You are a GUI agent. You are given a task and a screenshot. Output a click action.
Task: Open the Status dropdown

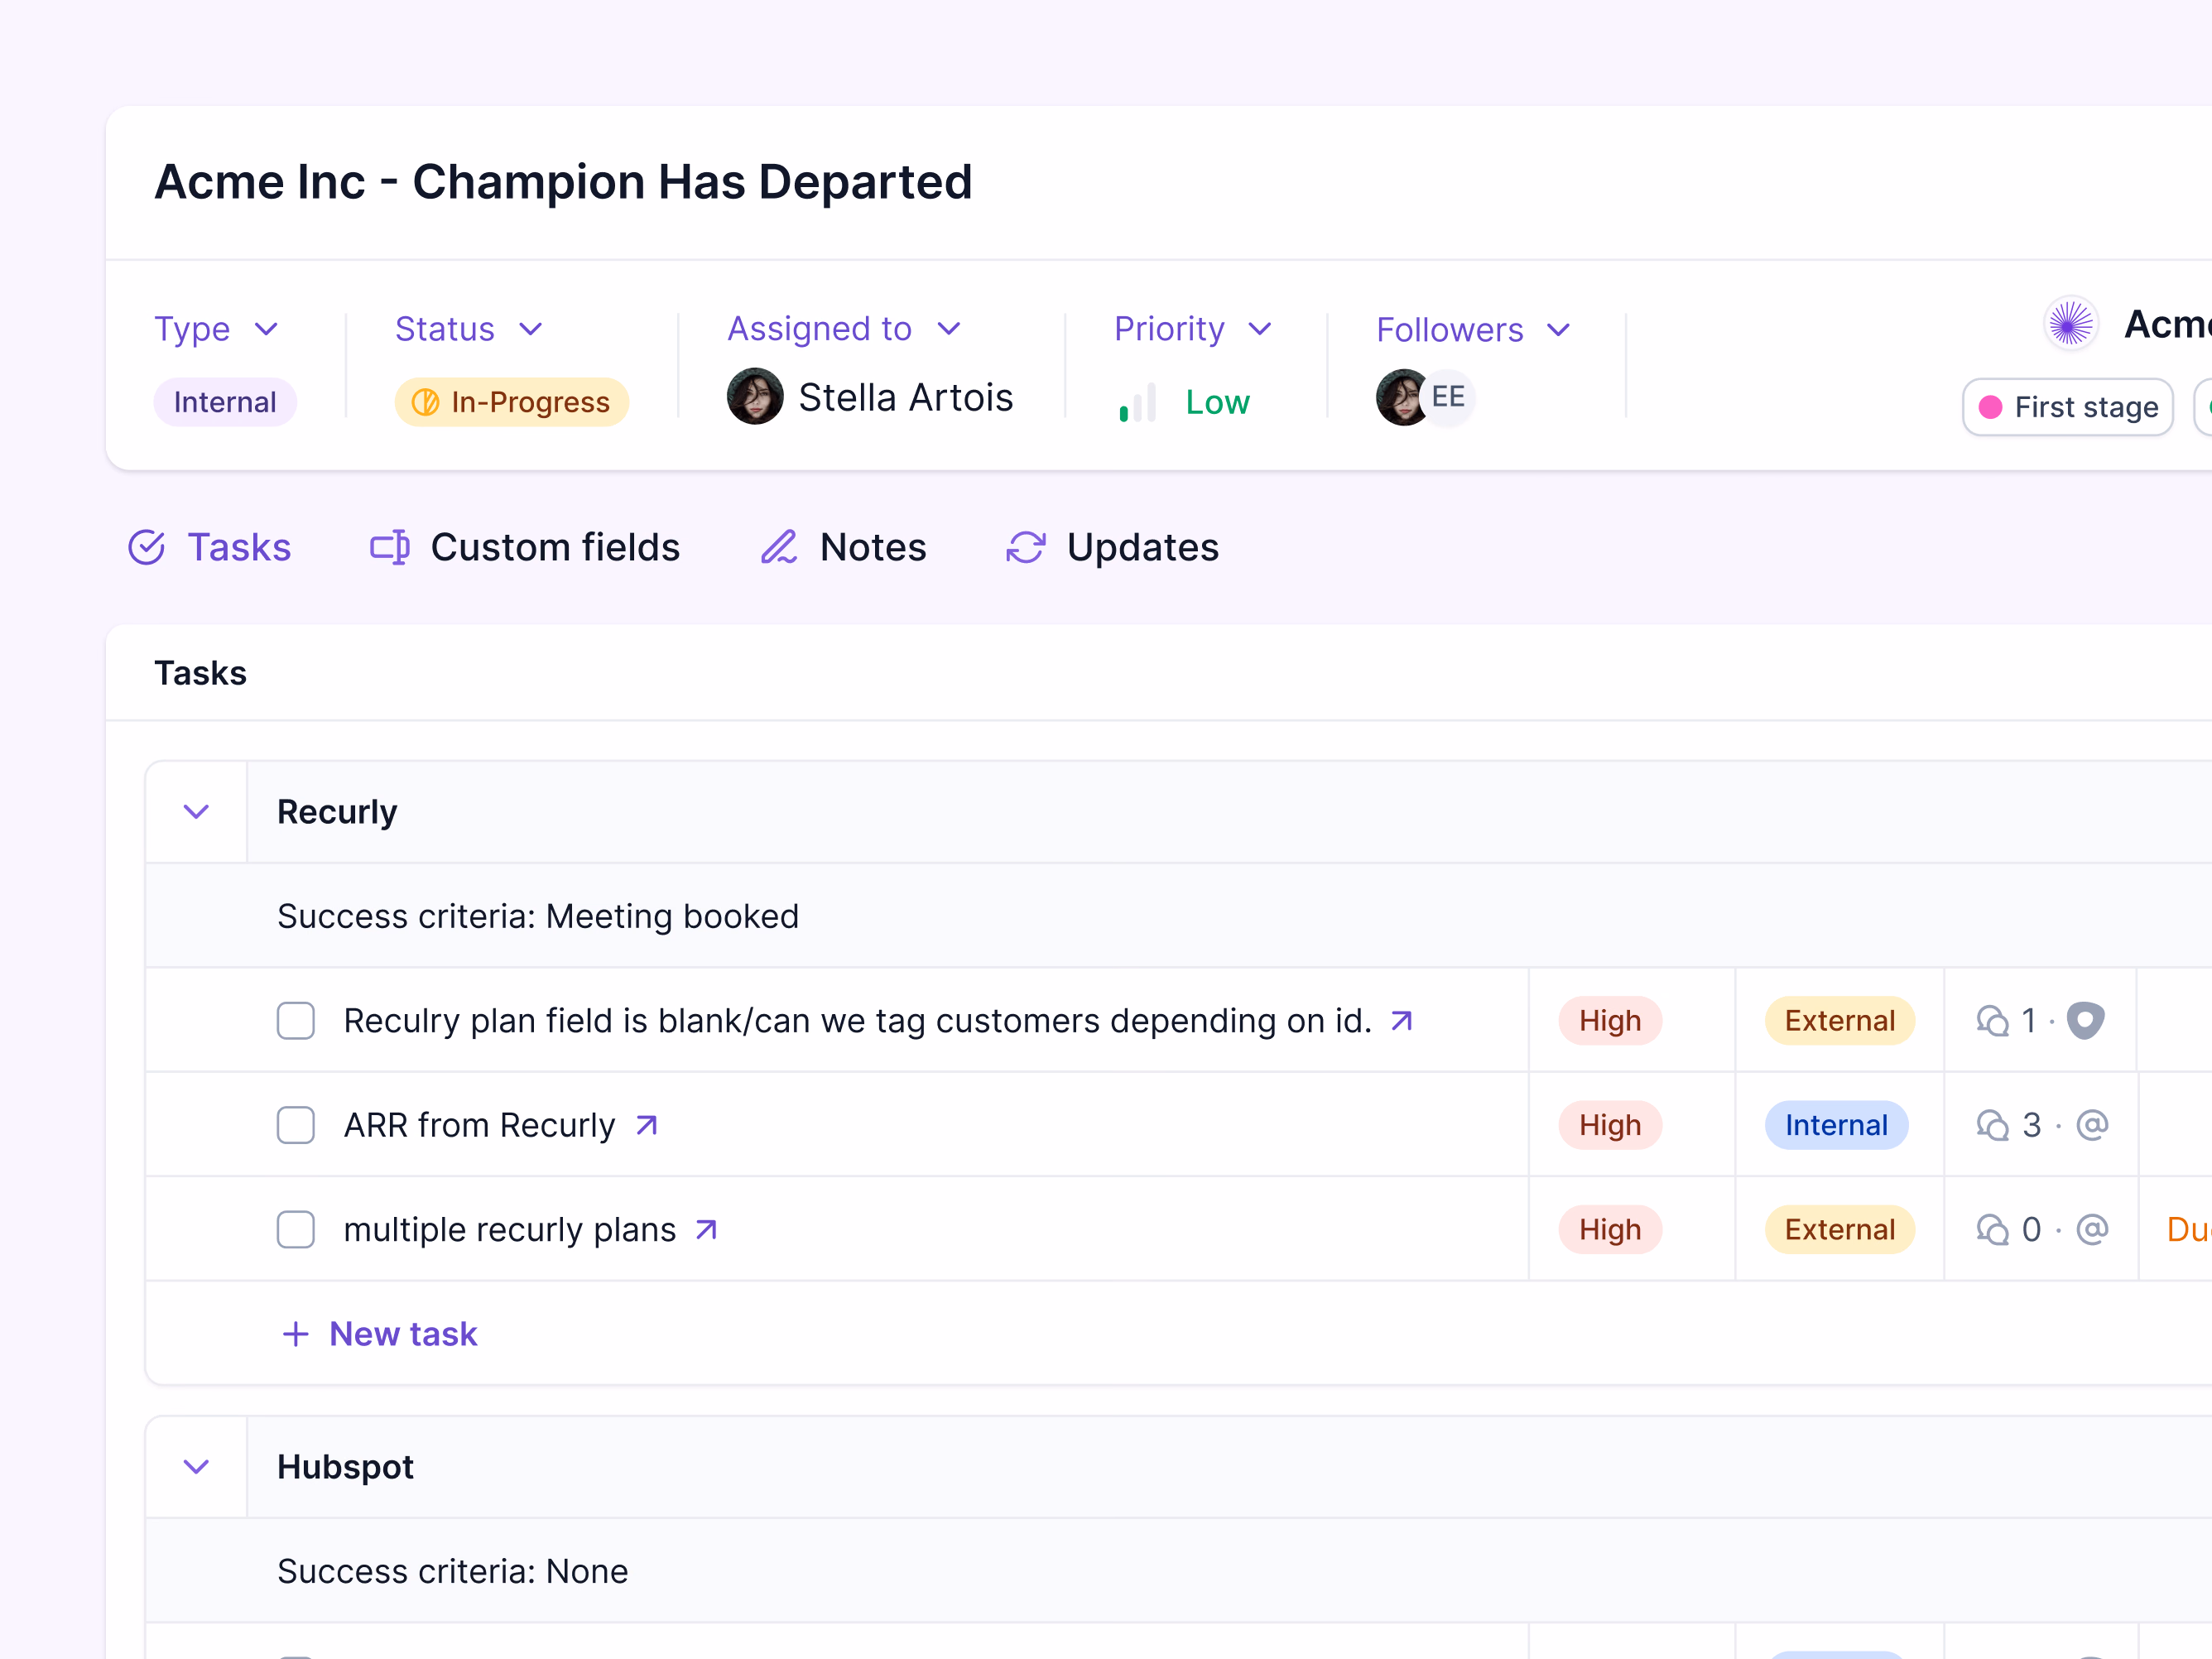pos(469,329)
